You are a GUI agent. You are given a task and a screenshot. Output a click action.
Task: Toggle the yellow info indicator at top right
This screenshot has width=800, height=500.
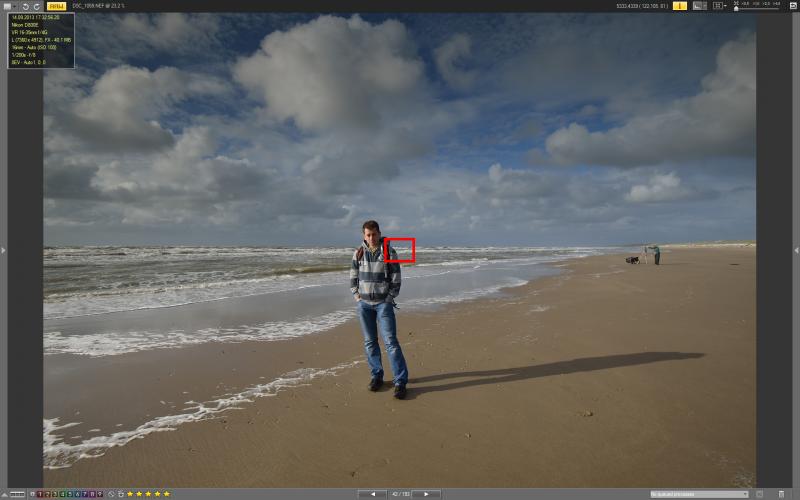point(680,6)
